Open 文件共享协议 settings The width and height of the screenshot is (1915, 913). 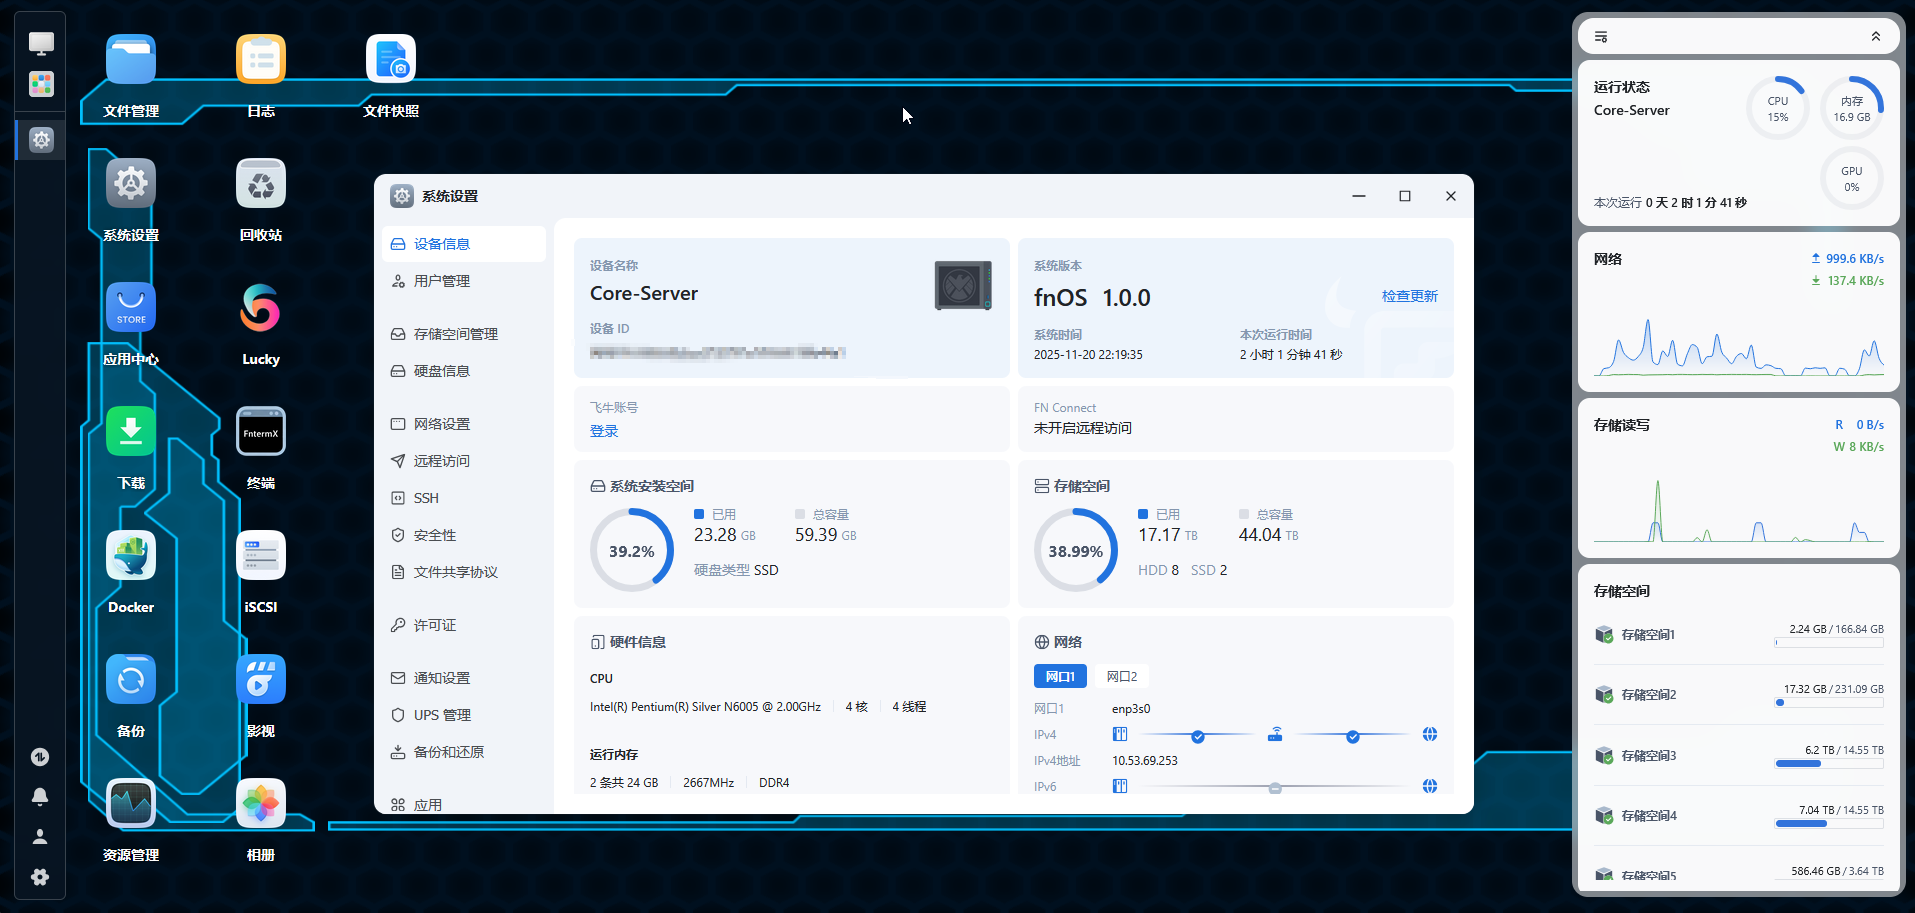click(464, 572)
